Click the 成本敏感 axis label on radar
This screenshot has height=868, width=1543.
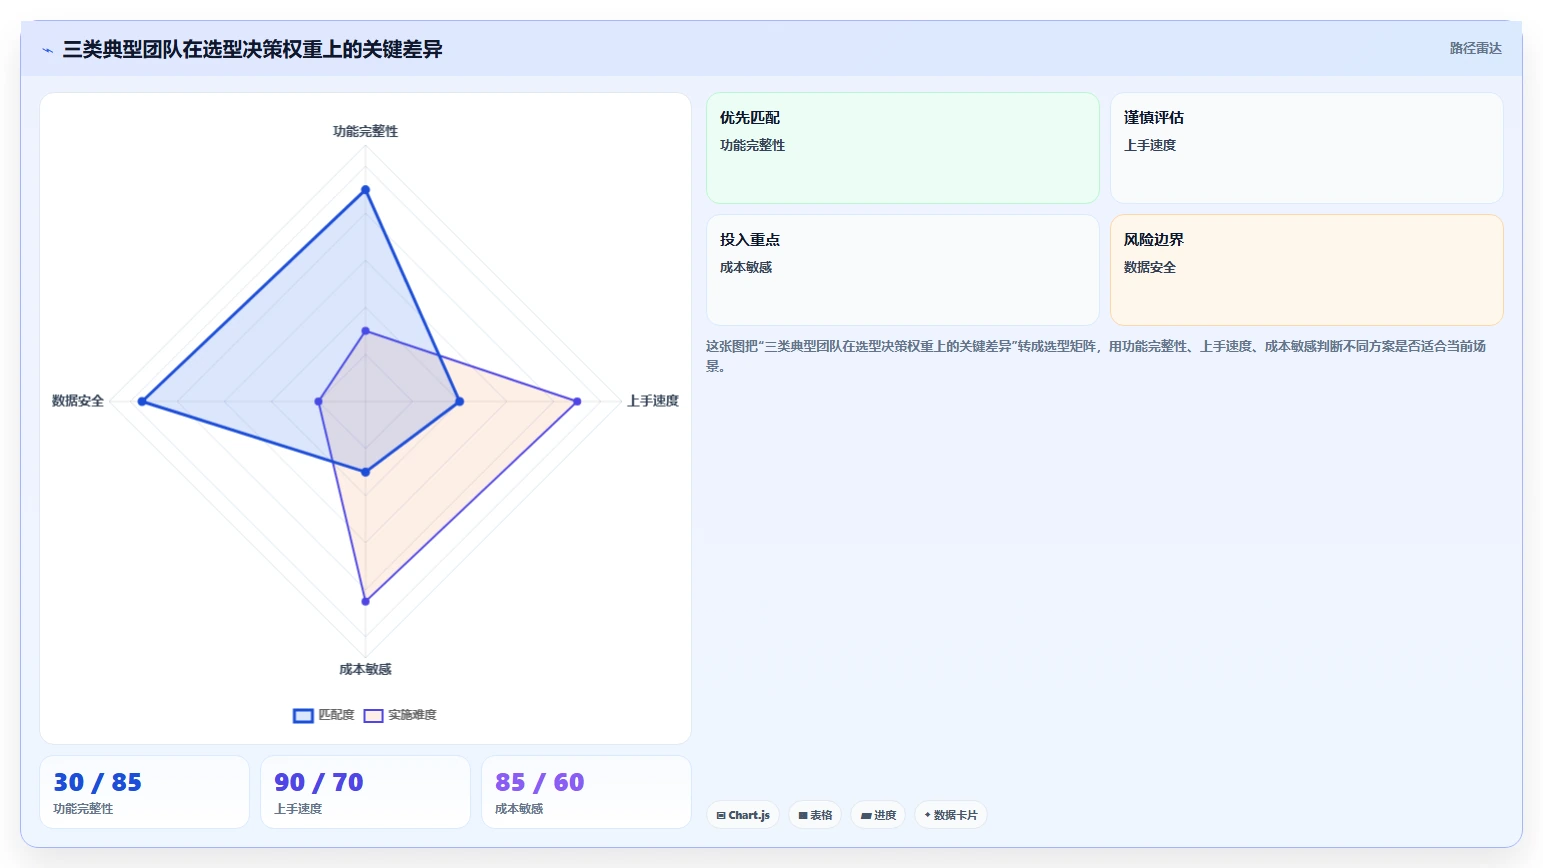click(x=365, y=669)
